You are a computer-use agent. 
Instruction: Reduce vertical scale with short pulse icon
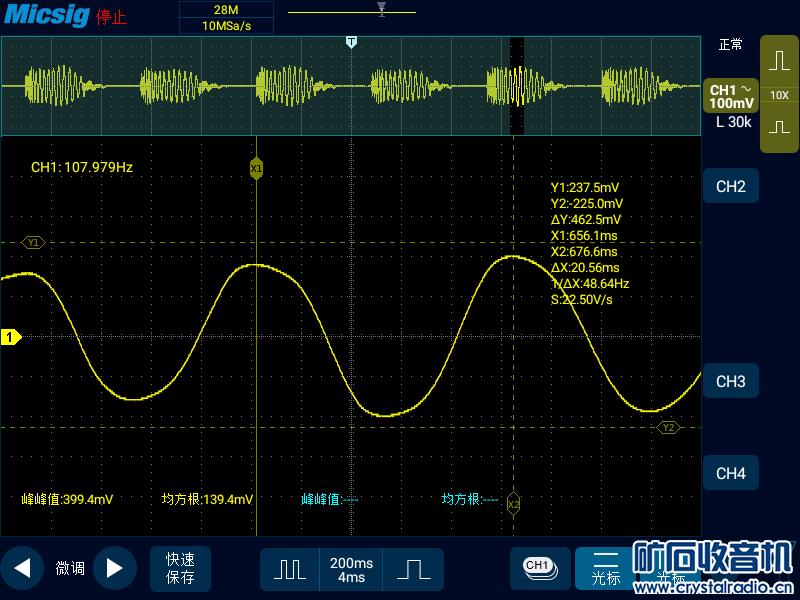pos(779,128)
